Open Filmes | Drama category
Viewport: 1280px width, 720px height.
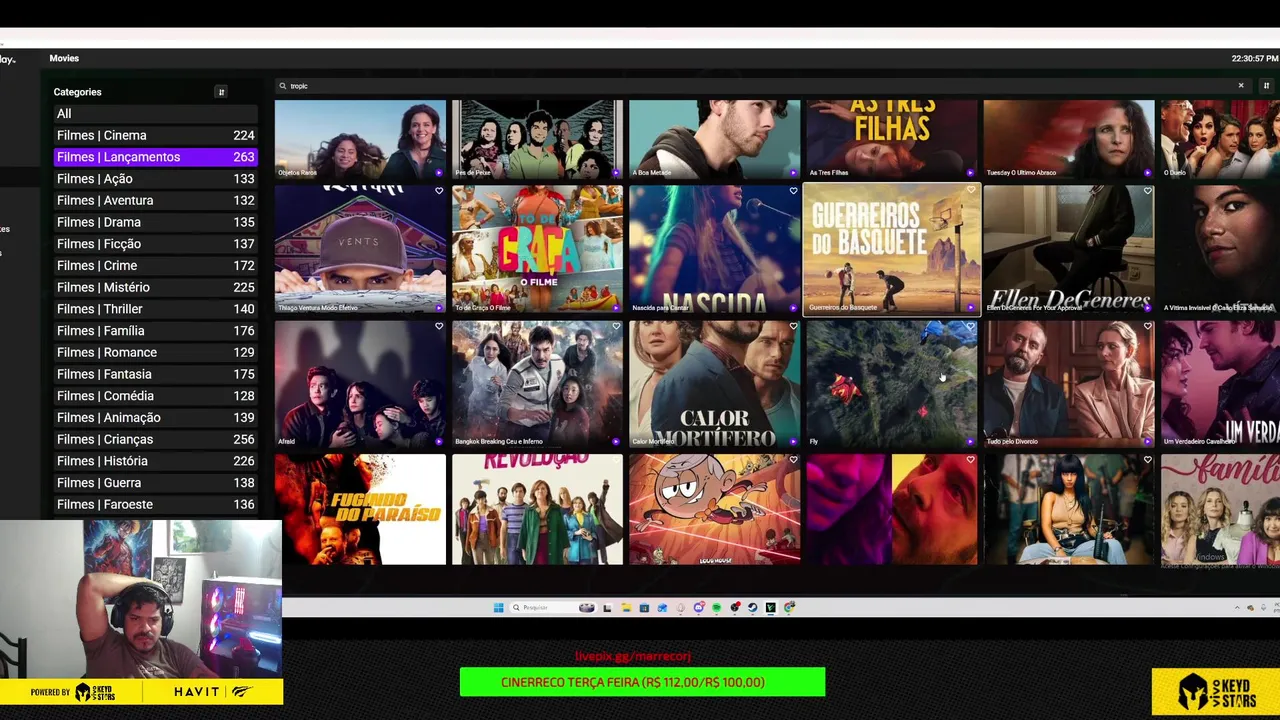point(156,222)
